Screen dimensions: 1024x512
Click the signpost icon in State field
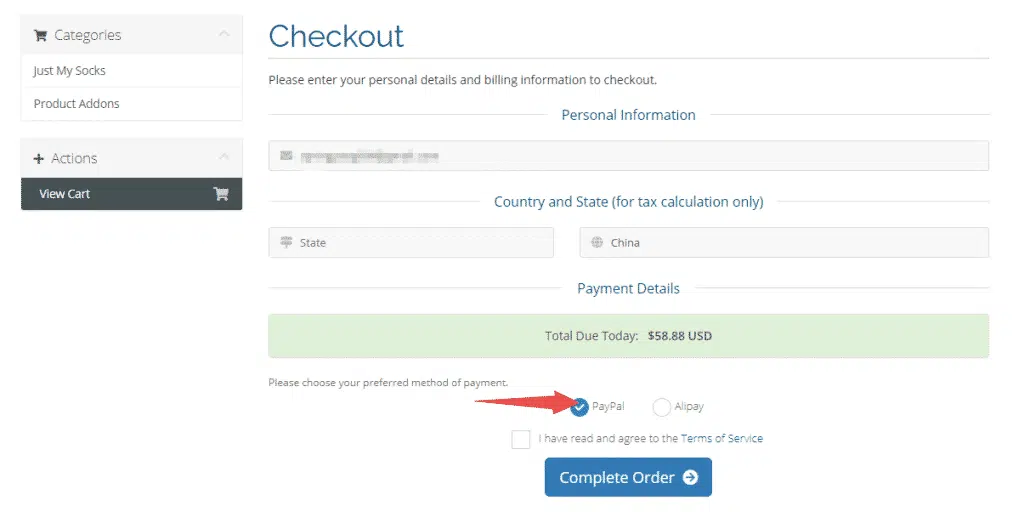(x=287, y=242)
